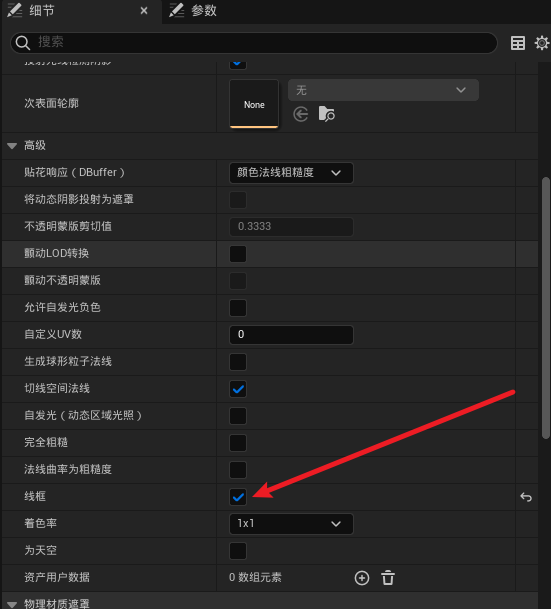This screenshot has width=551, height=609.
Task: Select the 资产用户数据 property label
Action: 57,578
